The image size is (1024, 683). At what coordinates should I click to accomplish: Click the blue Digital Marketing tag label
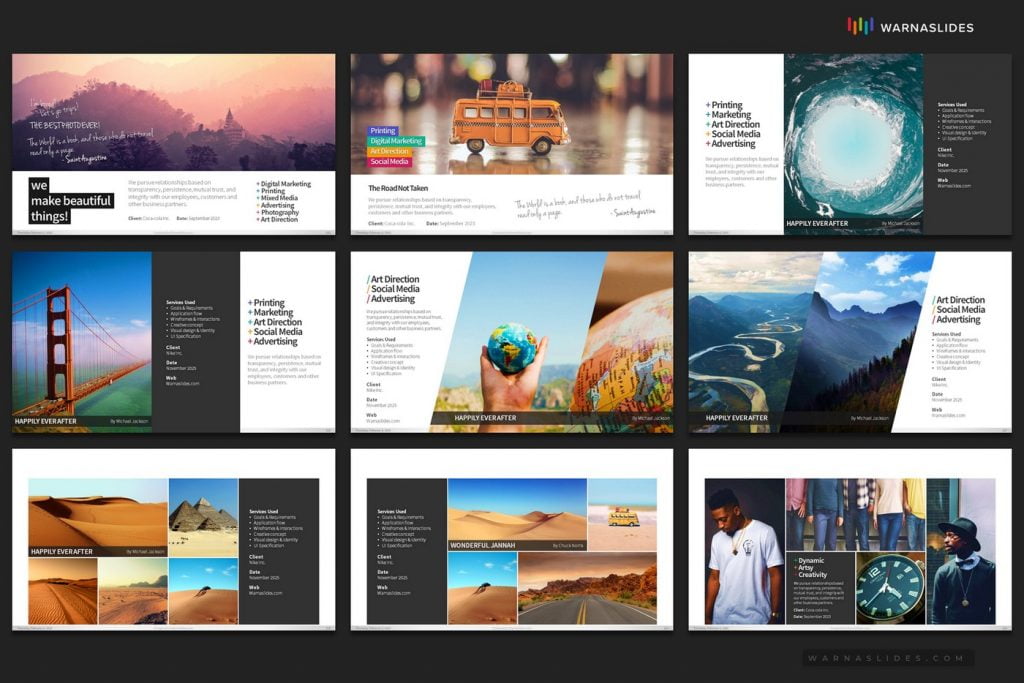396,141
